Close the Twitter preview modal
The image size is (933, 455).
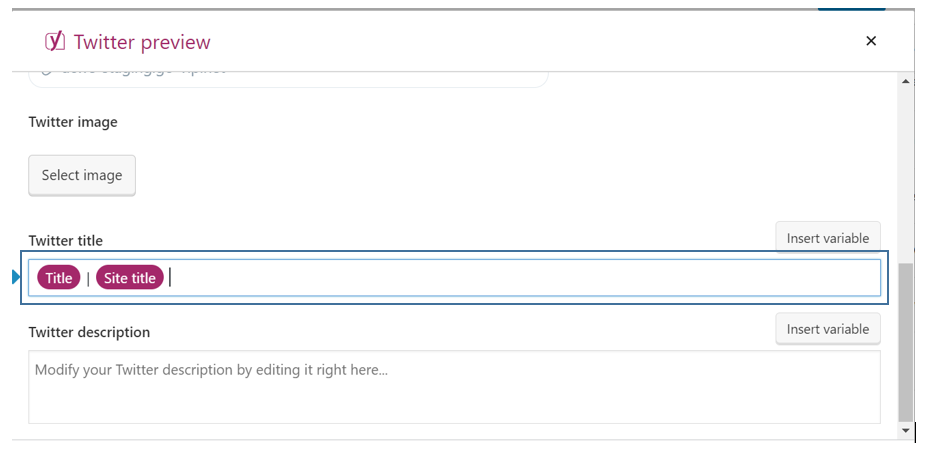871,41
